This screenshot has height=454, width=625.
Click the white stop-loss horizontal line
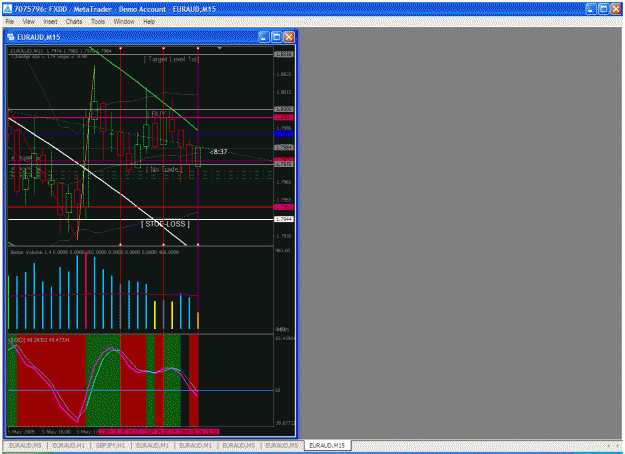pos(140,220)
